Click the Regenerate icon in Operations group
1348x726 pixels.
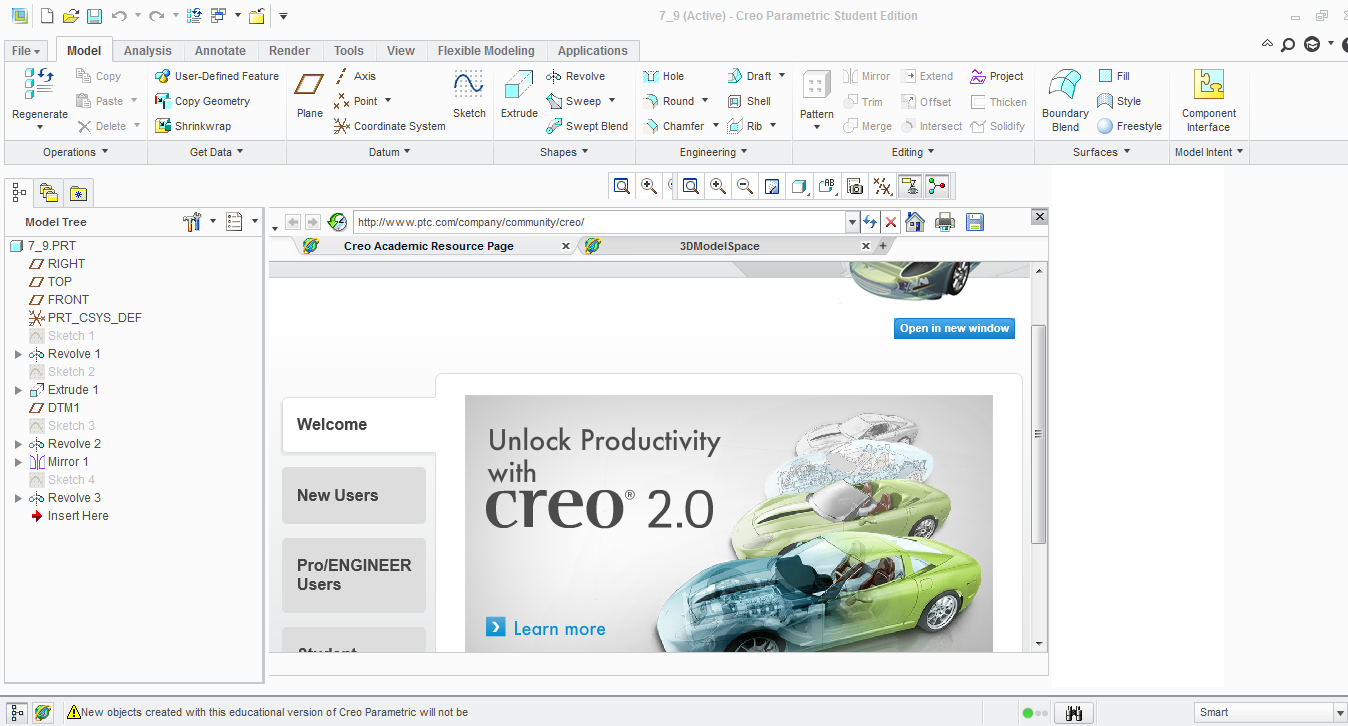tap(40, 85)
